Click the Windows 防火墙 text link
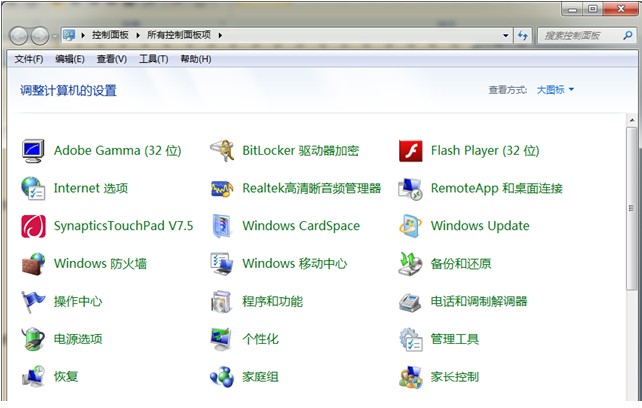This screenshot has height=408, width=642. (x=100, y=263)
